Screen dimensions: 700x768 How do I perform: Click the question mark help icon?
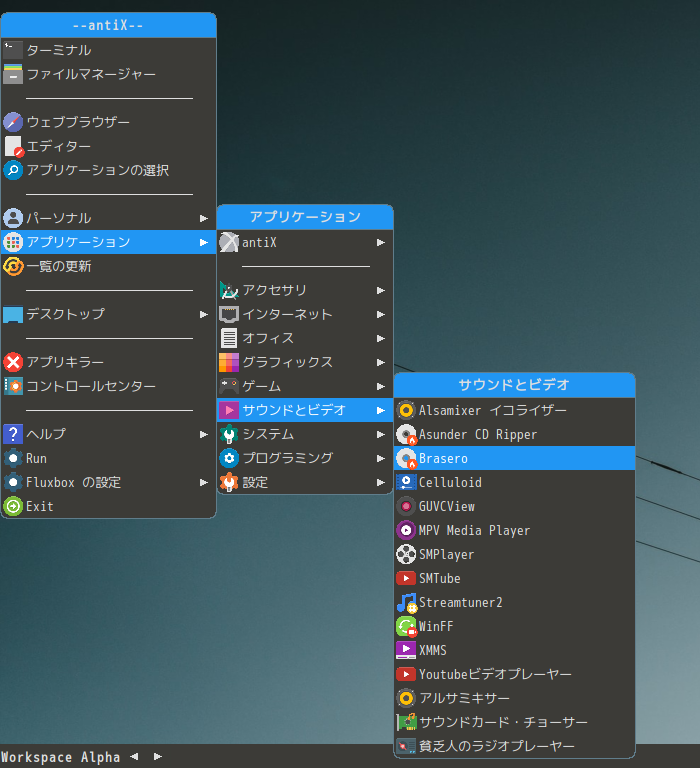13,434
